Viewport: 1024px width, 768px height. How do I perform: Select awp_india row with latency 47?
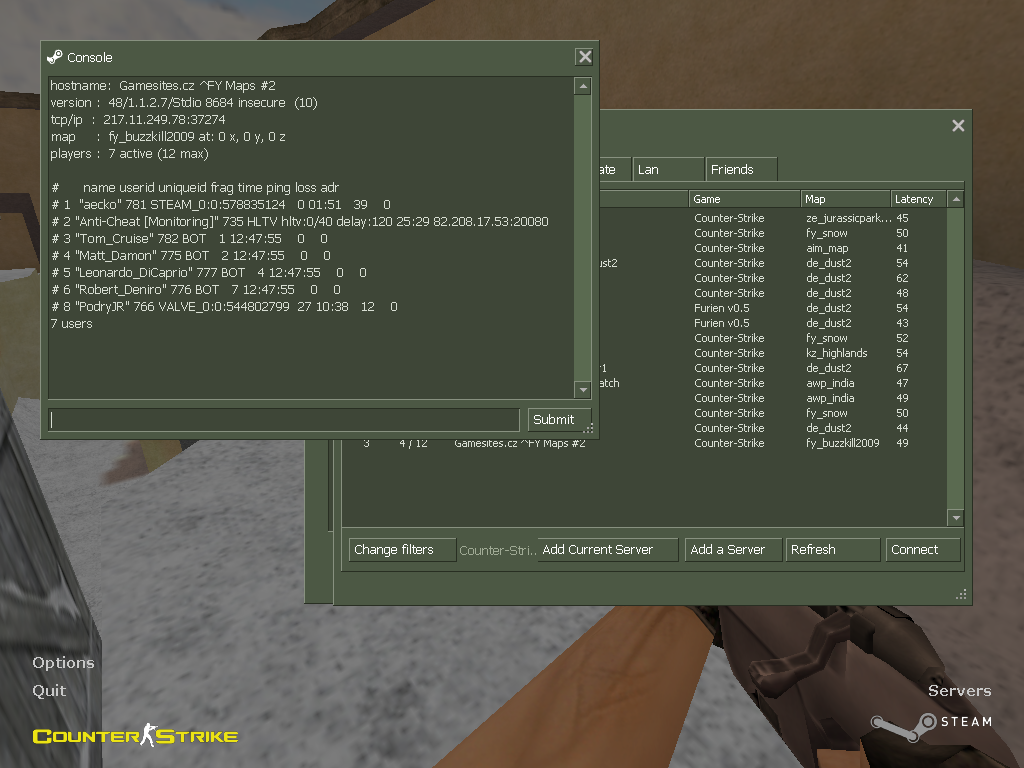pos(773,383)
